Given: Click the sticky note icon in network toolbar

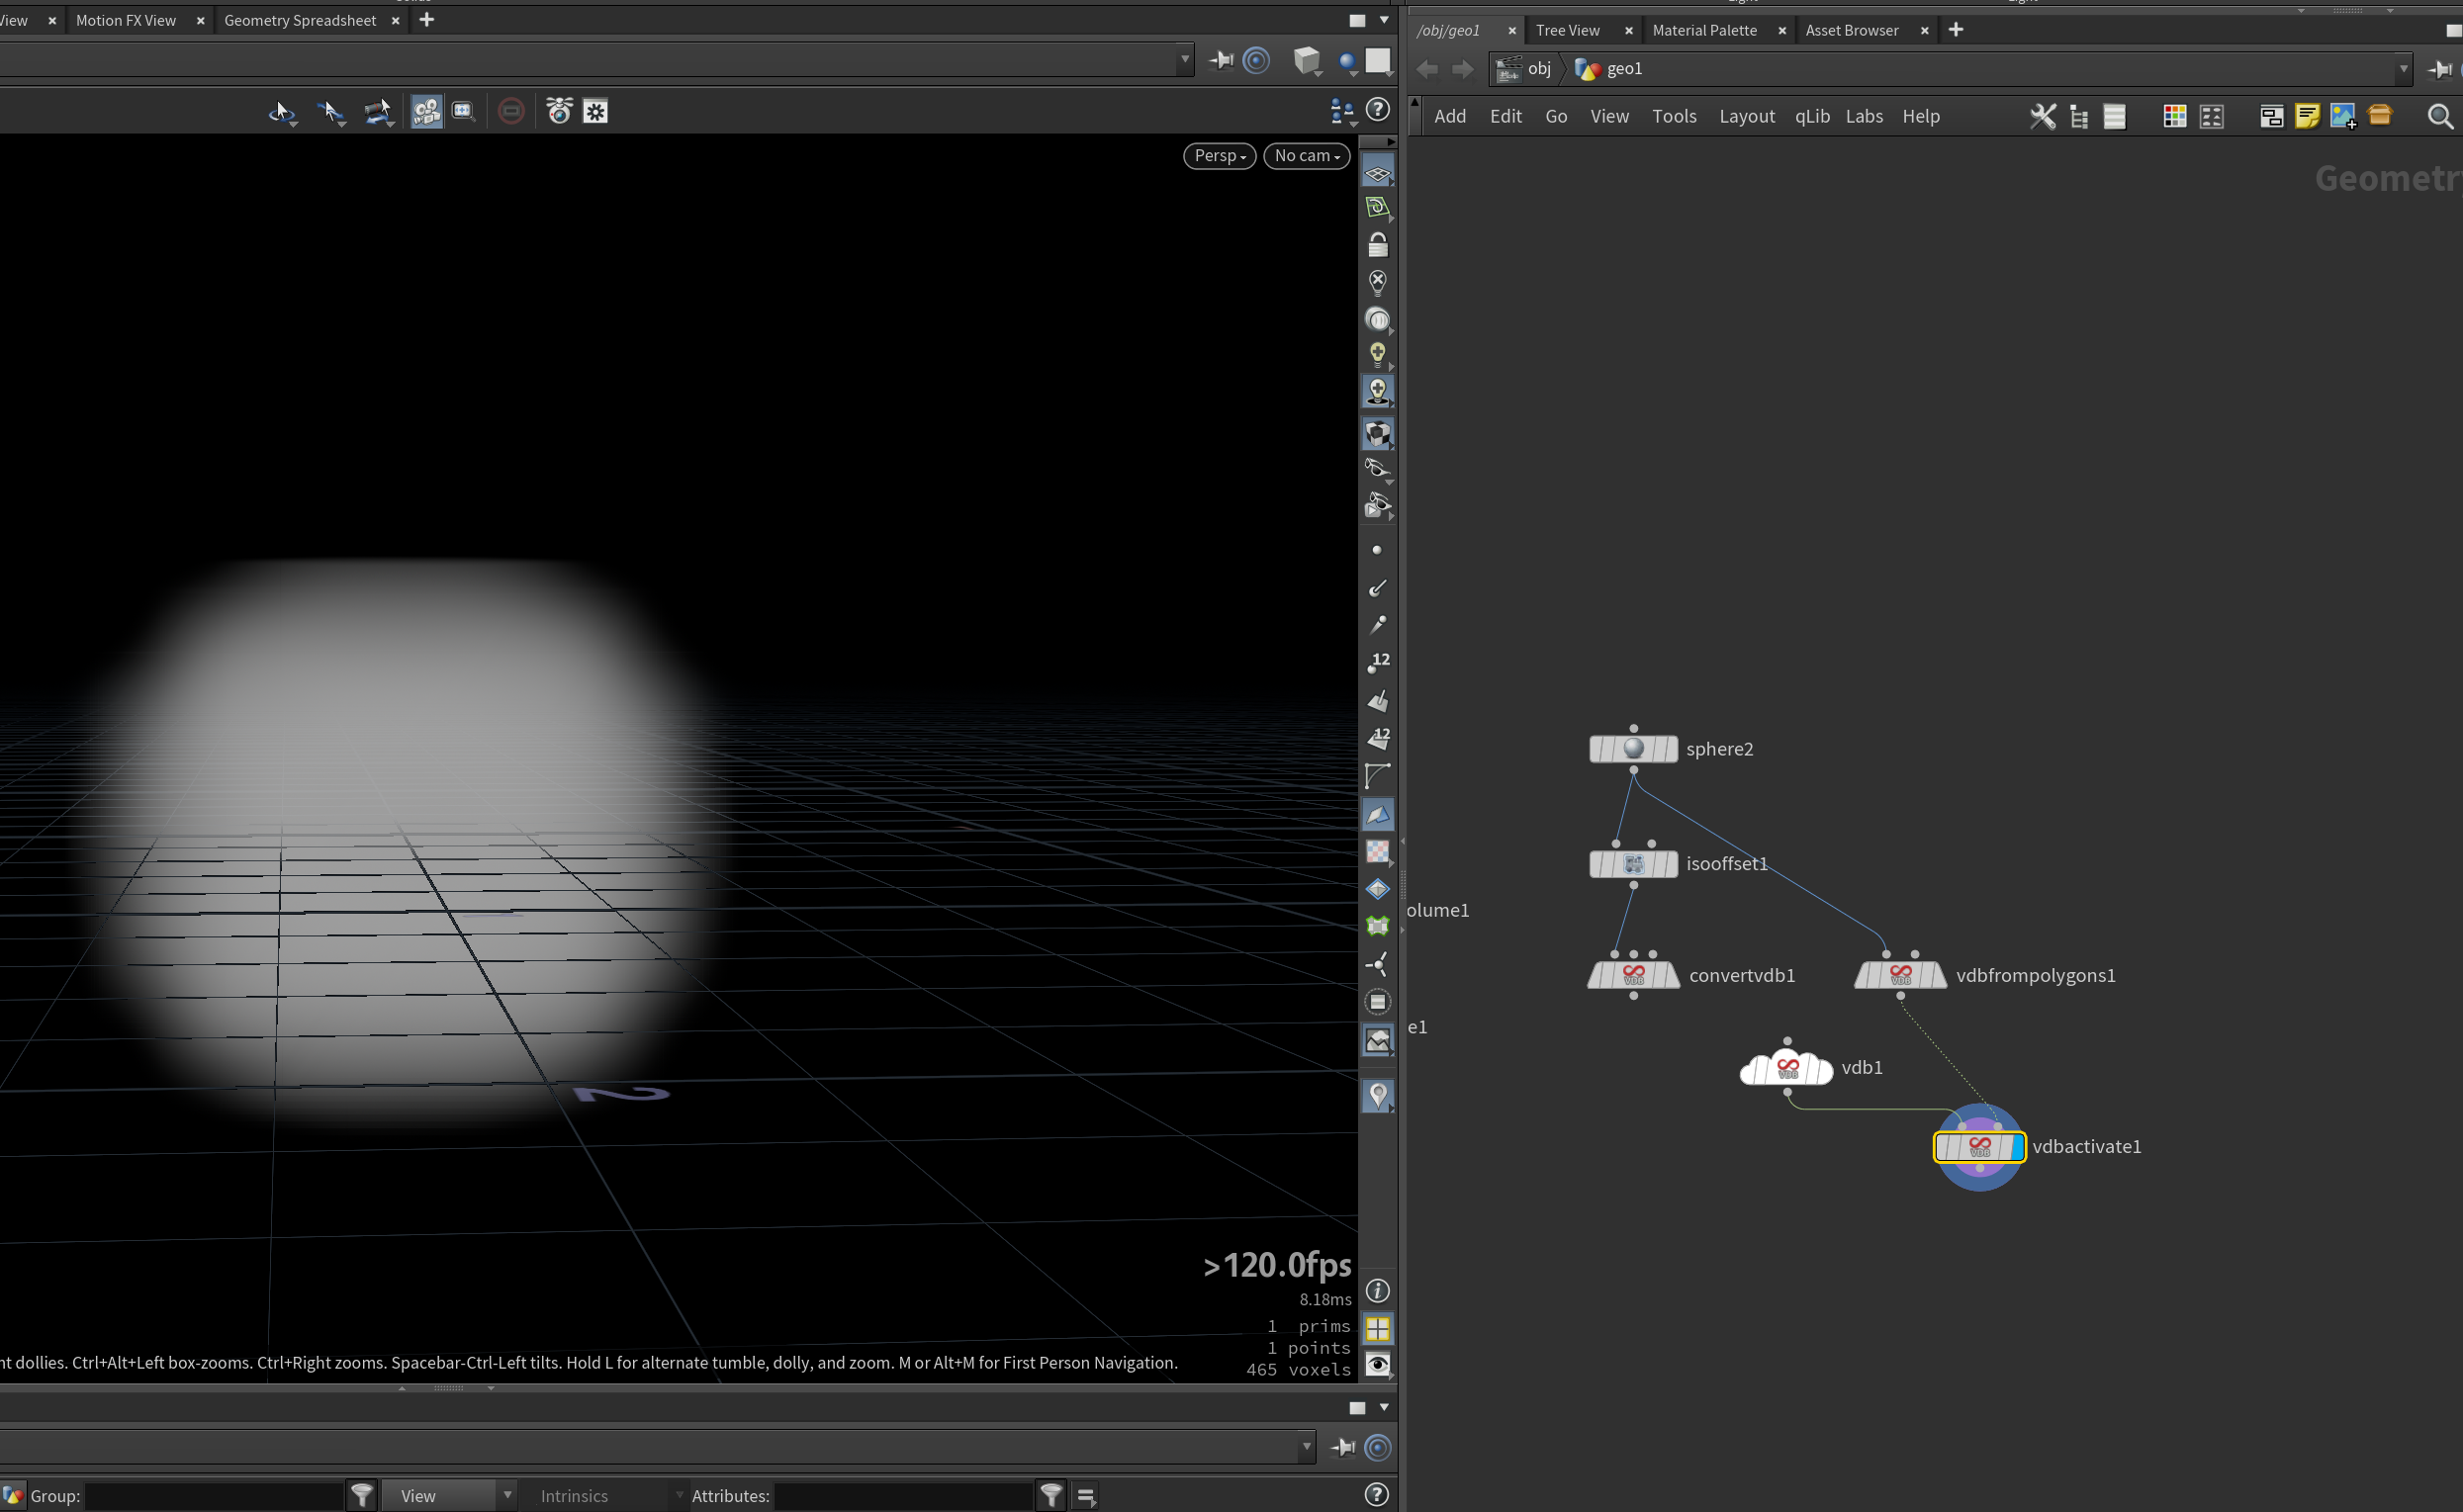Looking at the screenshot, I should coord(2307,117).
